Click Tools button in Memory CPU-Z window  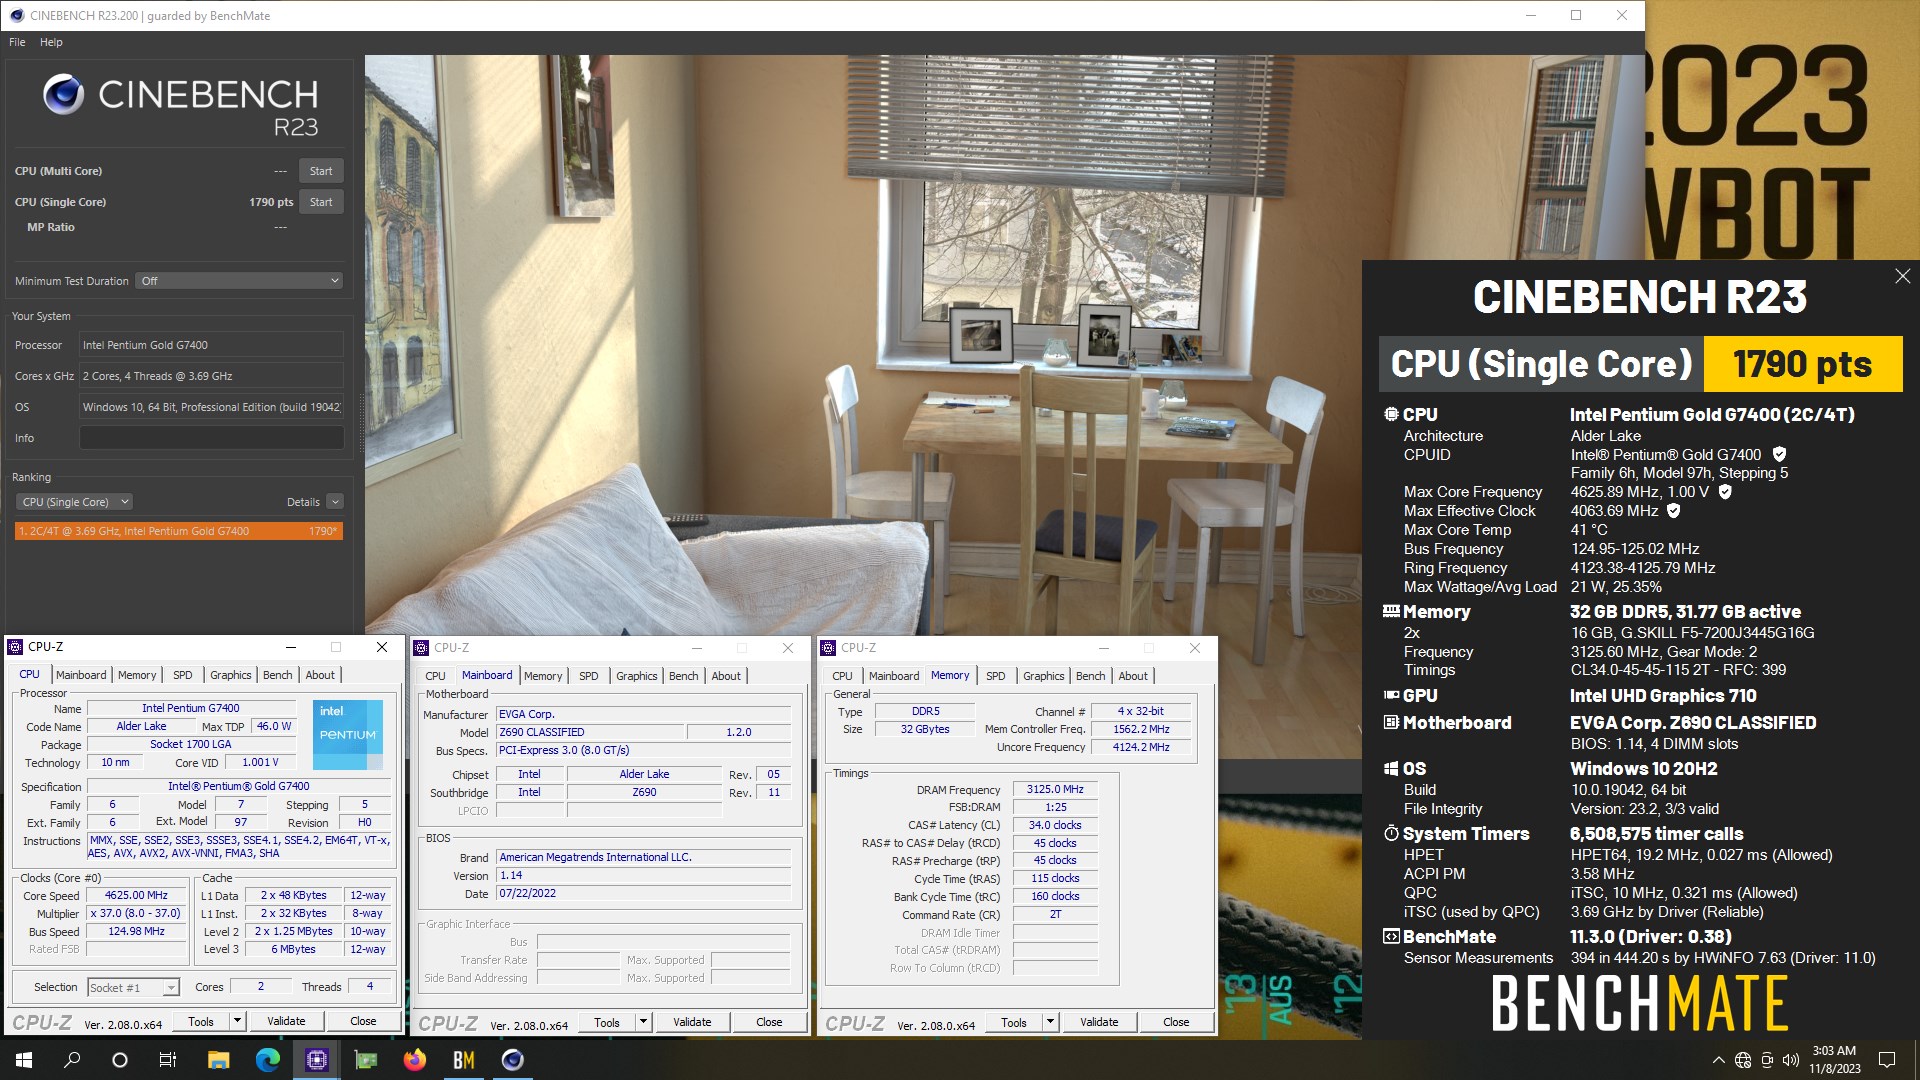pos(1014,1022)
